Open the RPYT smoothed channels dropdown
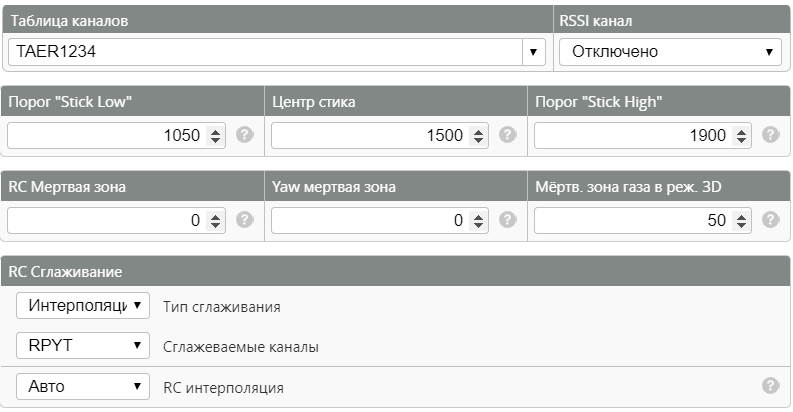Screen dimensions: 793x412 point(83,346)
